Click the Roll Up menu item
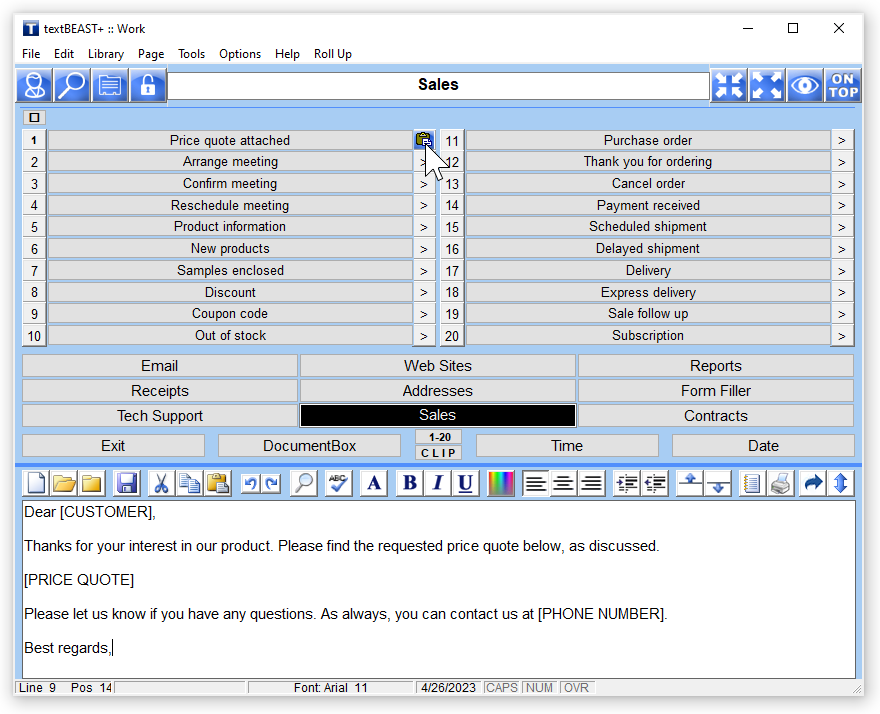Screen dimensions: 880x714 click(x=333, y=54)
